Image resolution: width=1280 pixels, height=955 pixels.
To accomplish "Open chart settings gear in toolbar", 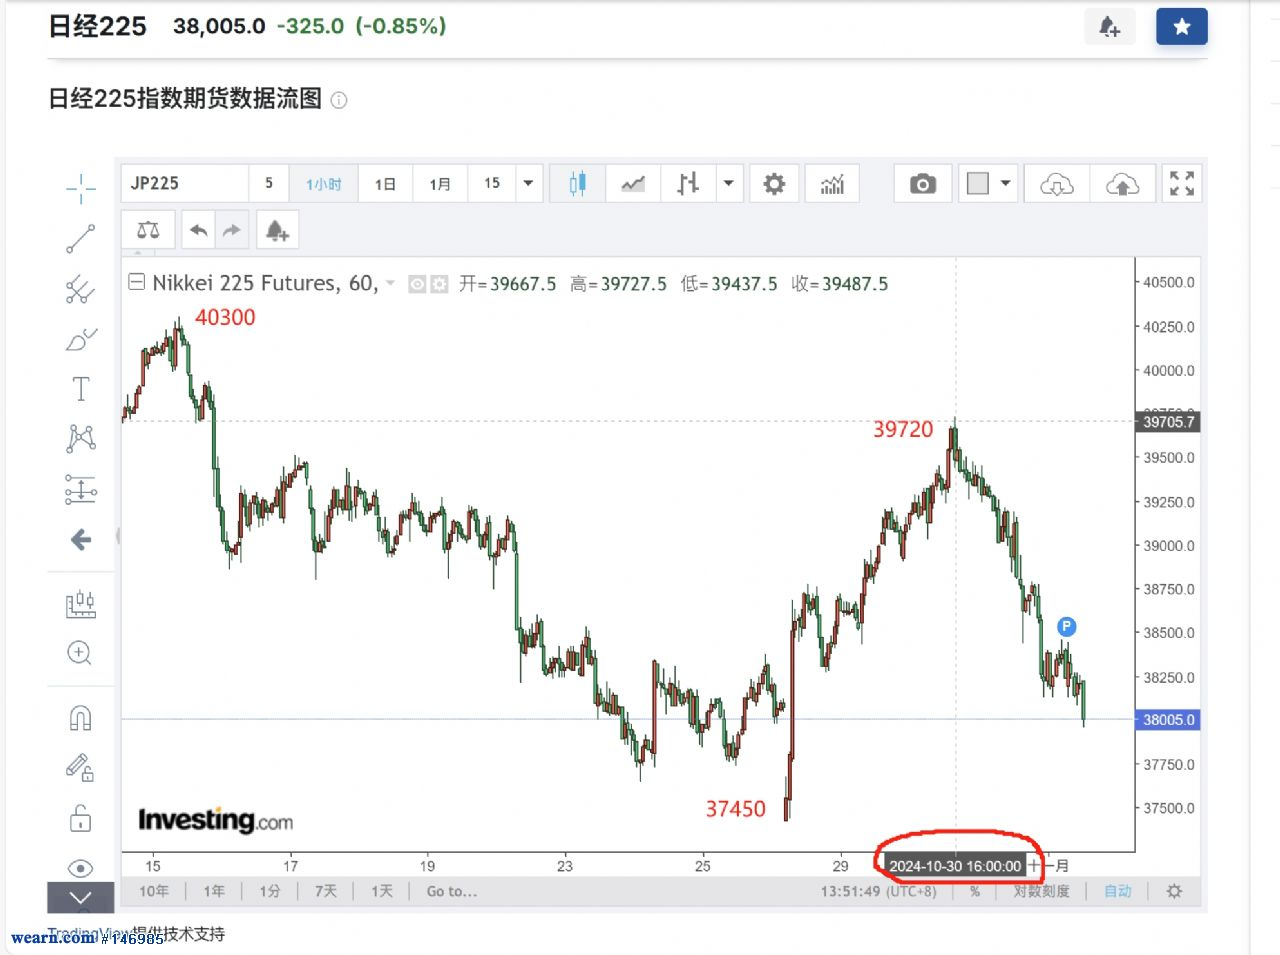I will click(774, 184).
